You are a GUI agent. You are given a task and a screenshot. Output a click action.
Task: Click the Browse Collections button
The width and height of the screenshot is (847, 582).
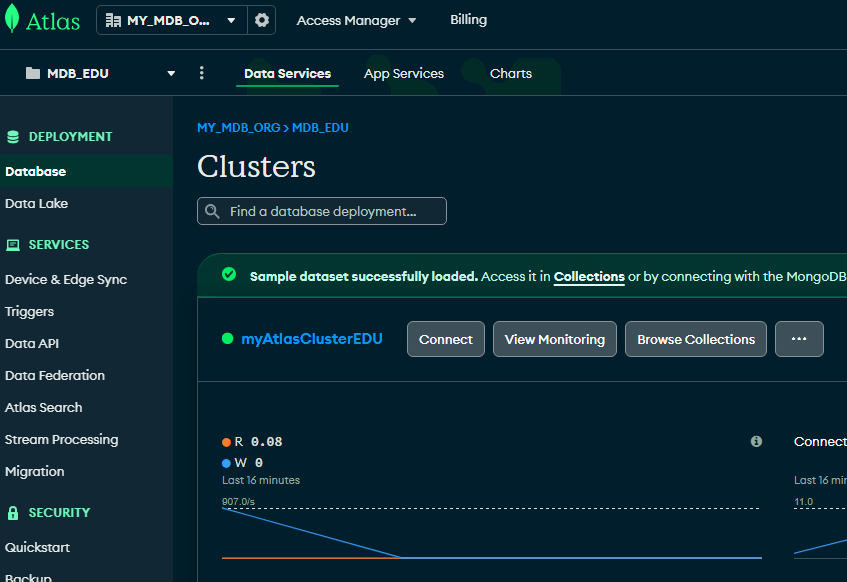point(696,339)
